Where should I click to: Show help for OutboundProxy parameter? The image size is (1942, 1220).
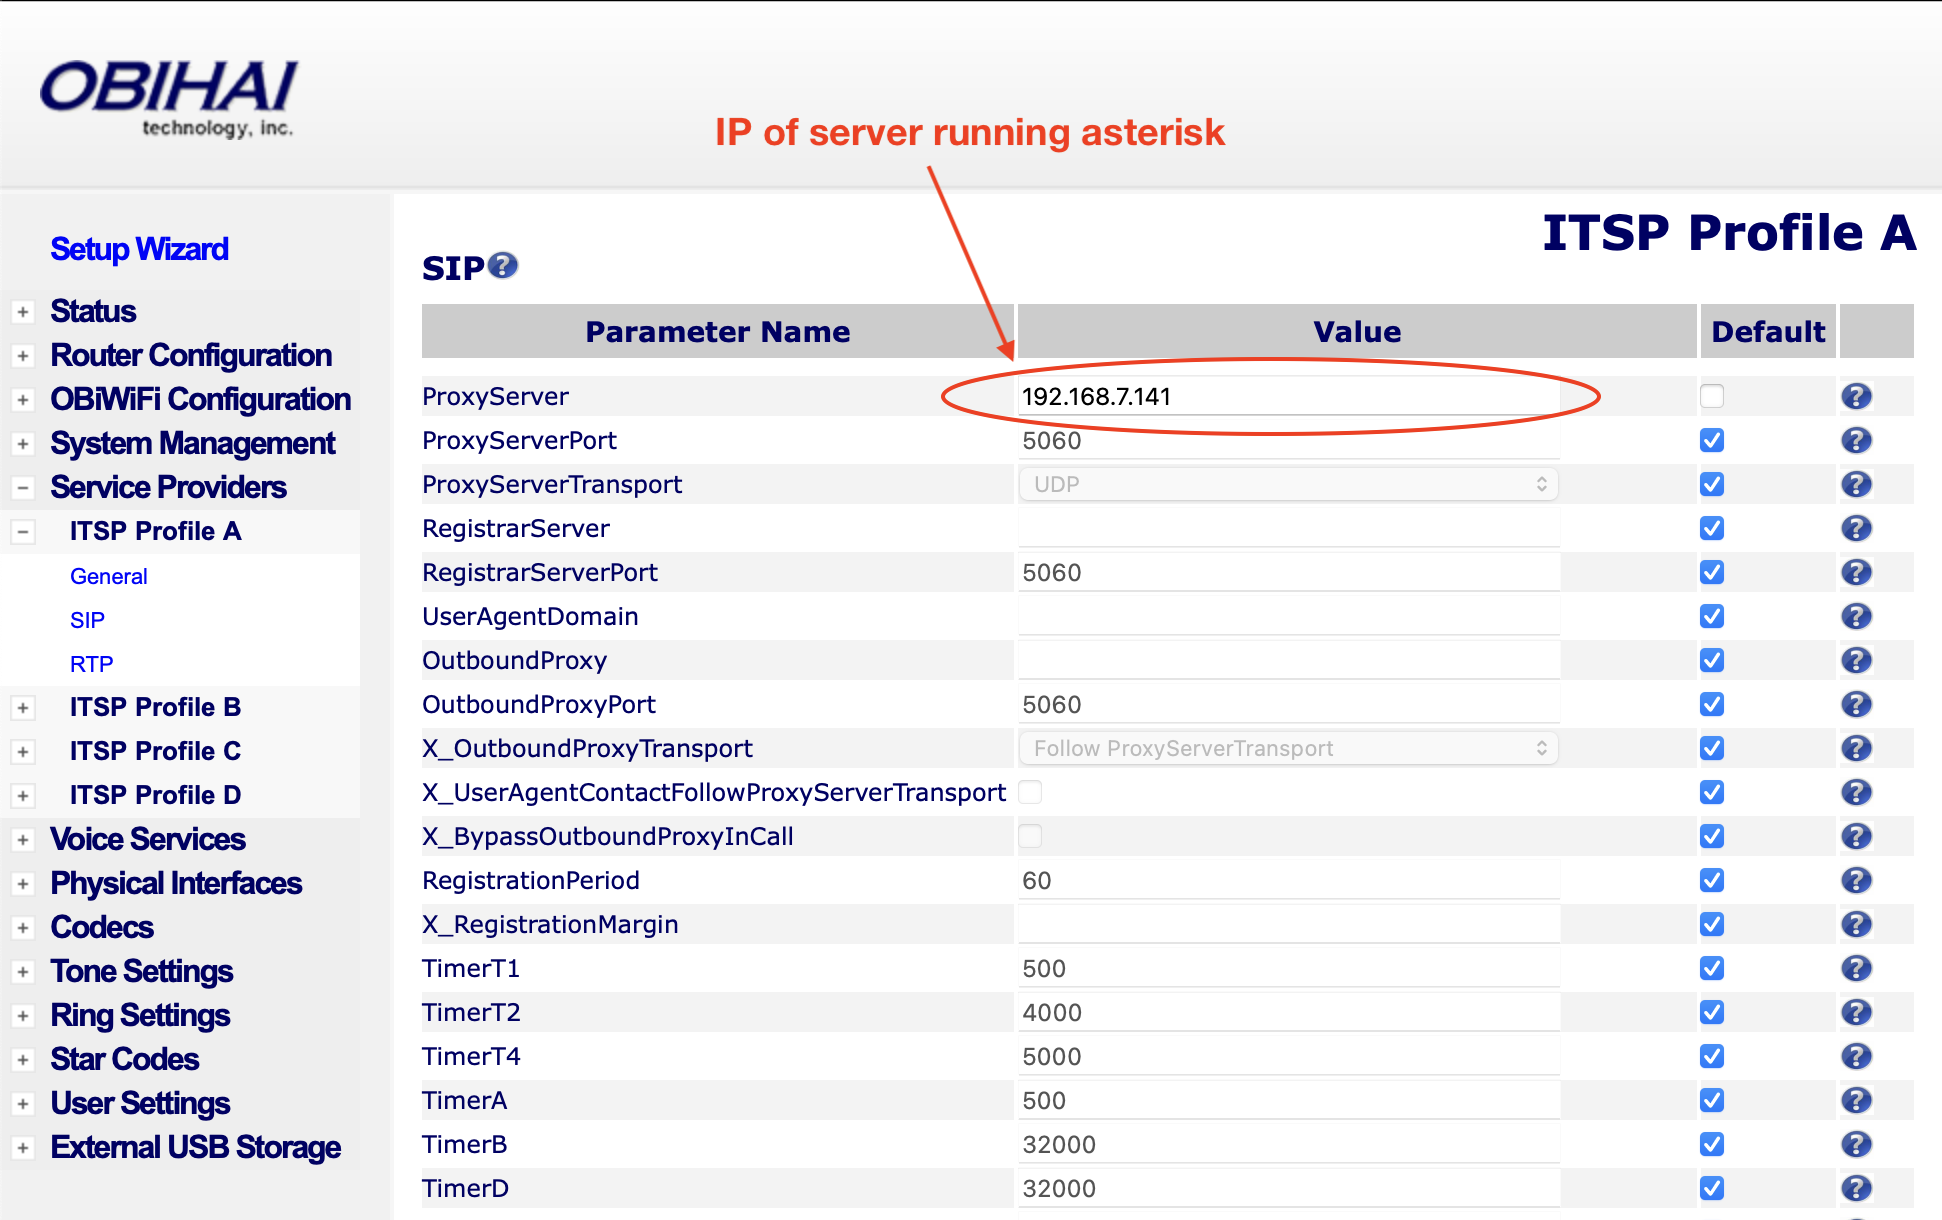point(1856,660)
